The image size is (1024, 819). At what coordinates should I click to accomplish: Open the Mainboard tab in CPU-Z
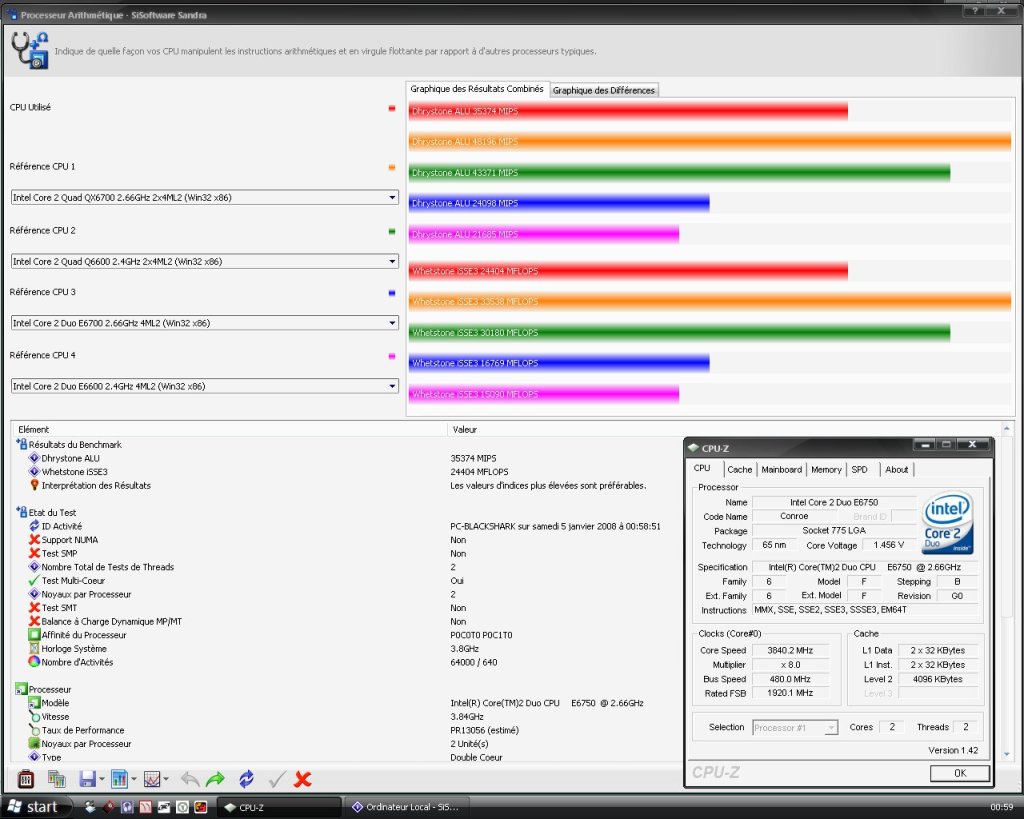[x=782, y=470]
